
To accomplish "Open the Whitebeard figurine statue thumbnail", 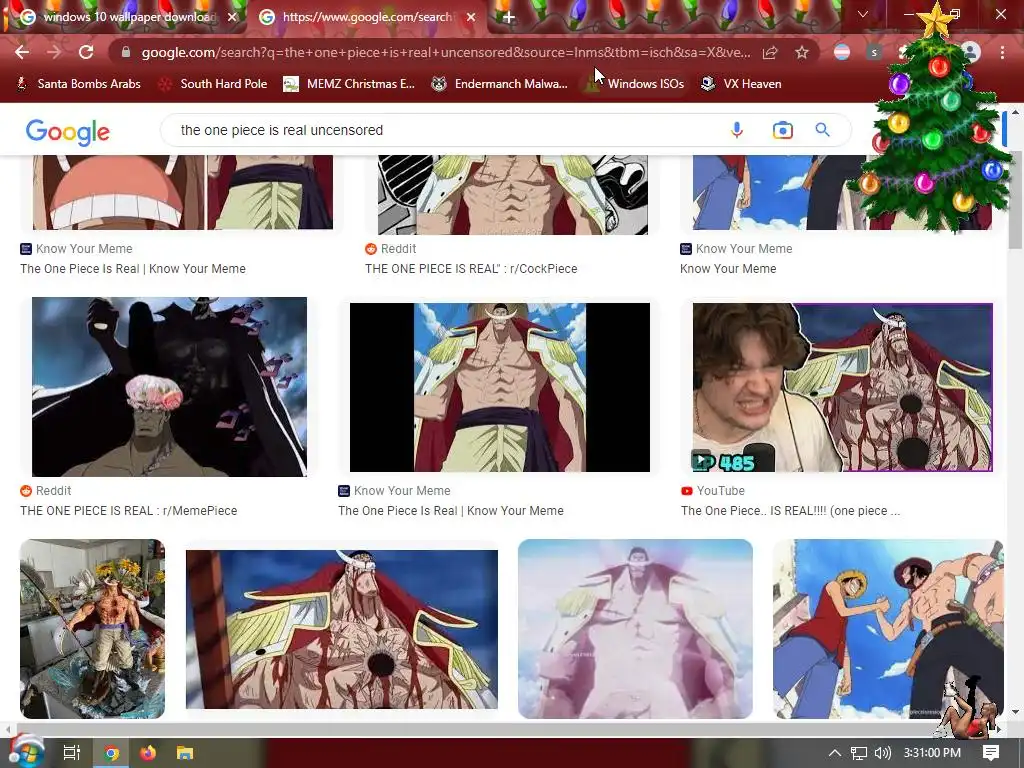I will coord(92,629).
